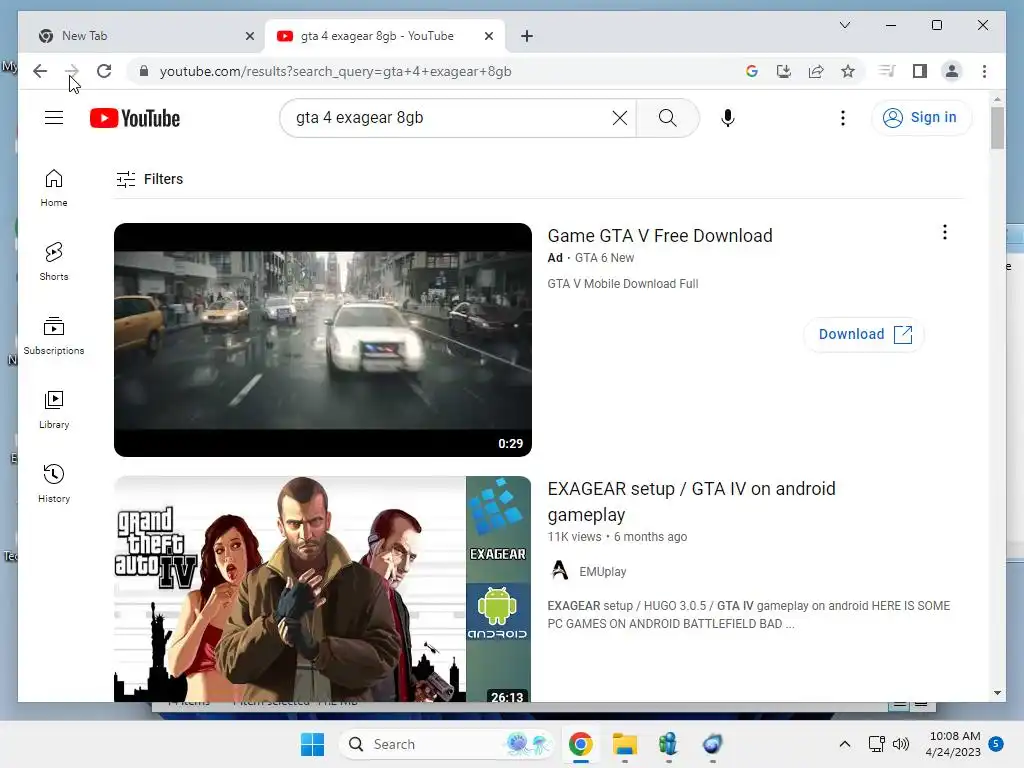Click the YouTube logo
Image resolution: width=1024 pixels, height=768 pixels.
[x=135, y=118]
